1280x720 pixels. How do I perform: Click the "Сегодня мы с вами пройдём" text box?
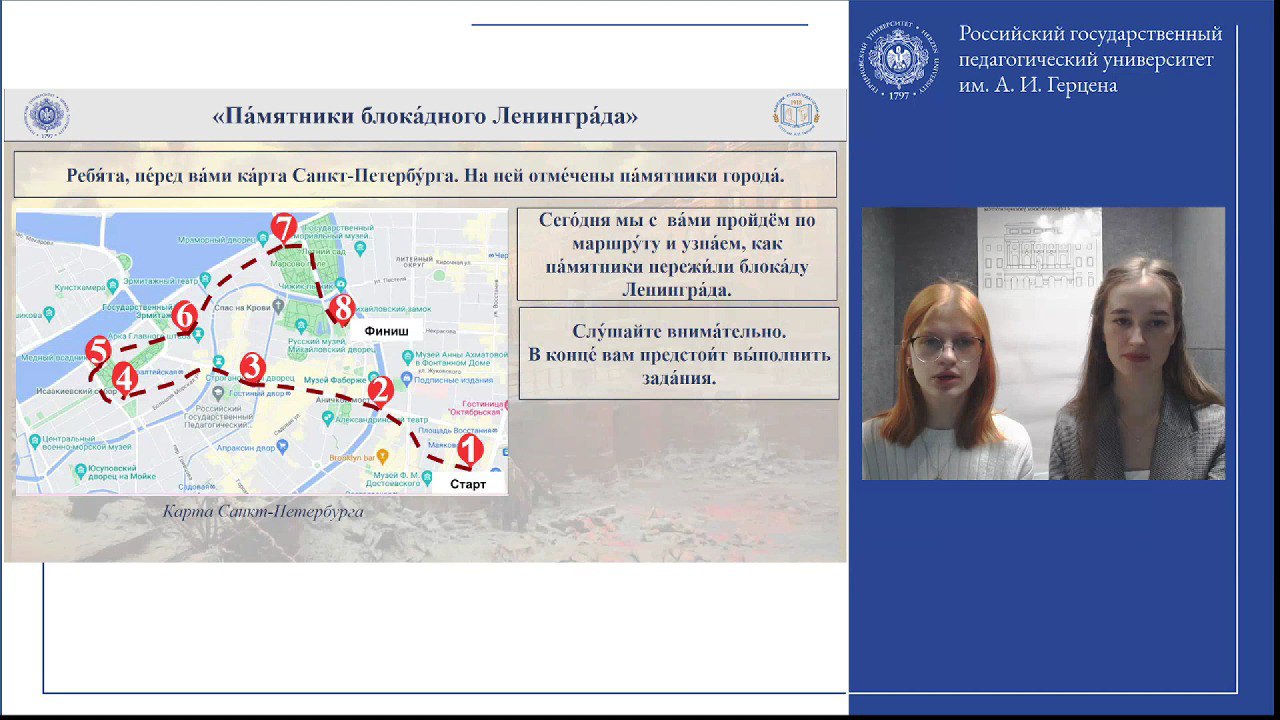tap(677, 255)
